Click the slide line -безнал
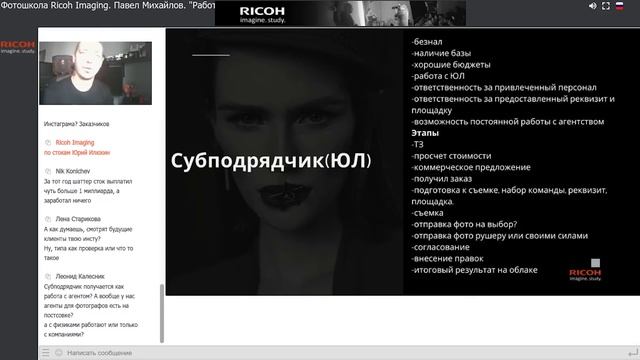The width and height of the screenshot is (640, 360). (x=427, y=42)
